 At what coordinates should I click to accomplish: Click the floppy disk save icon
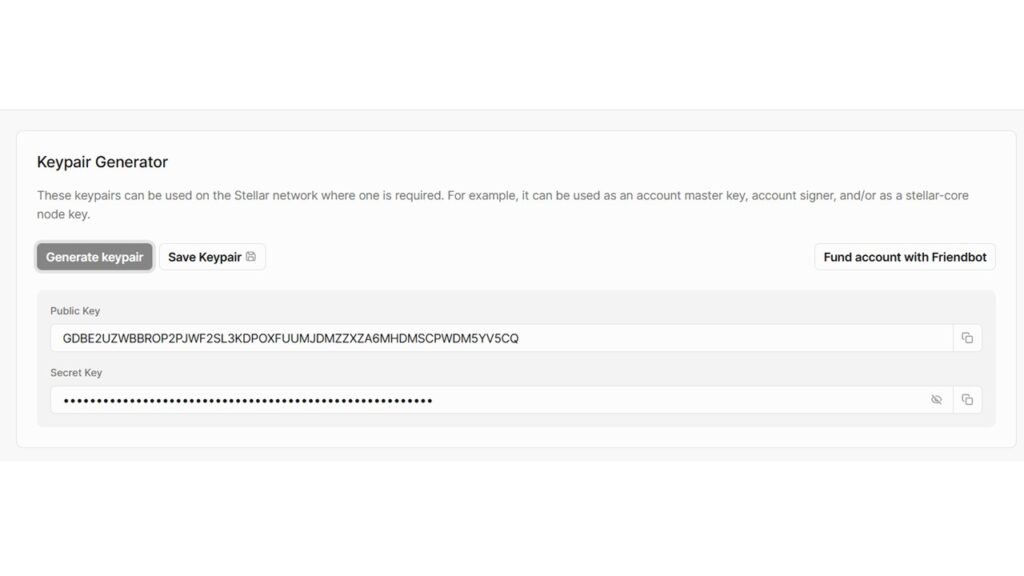click(x=251, y=257)
